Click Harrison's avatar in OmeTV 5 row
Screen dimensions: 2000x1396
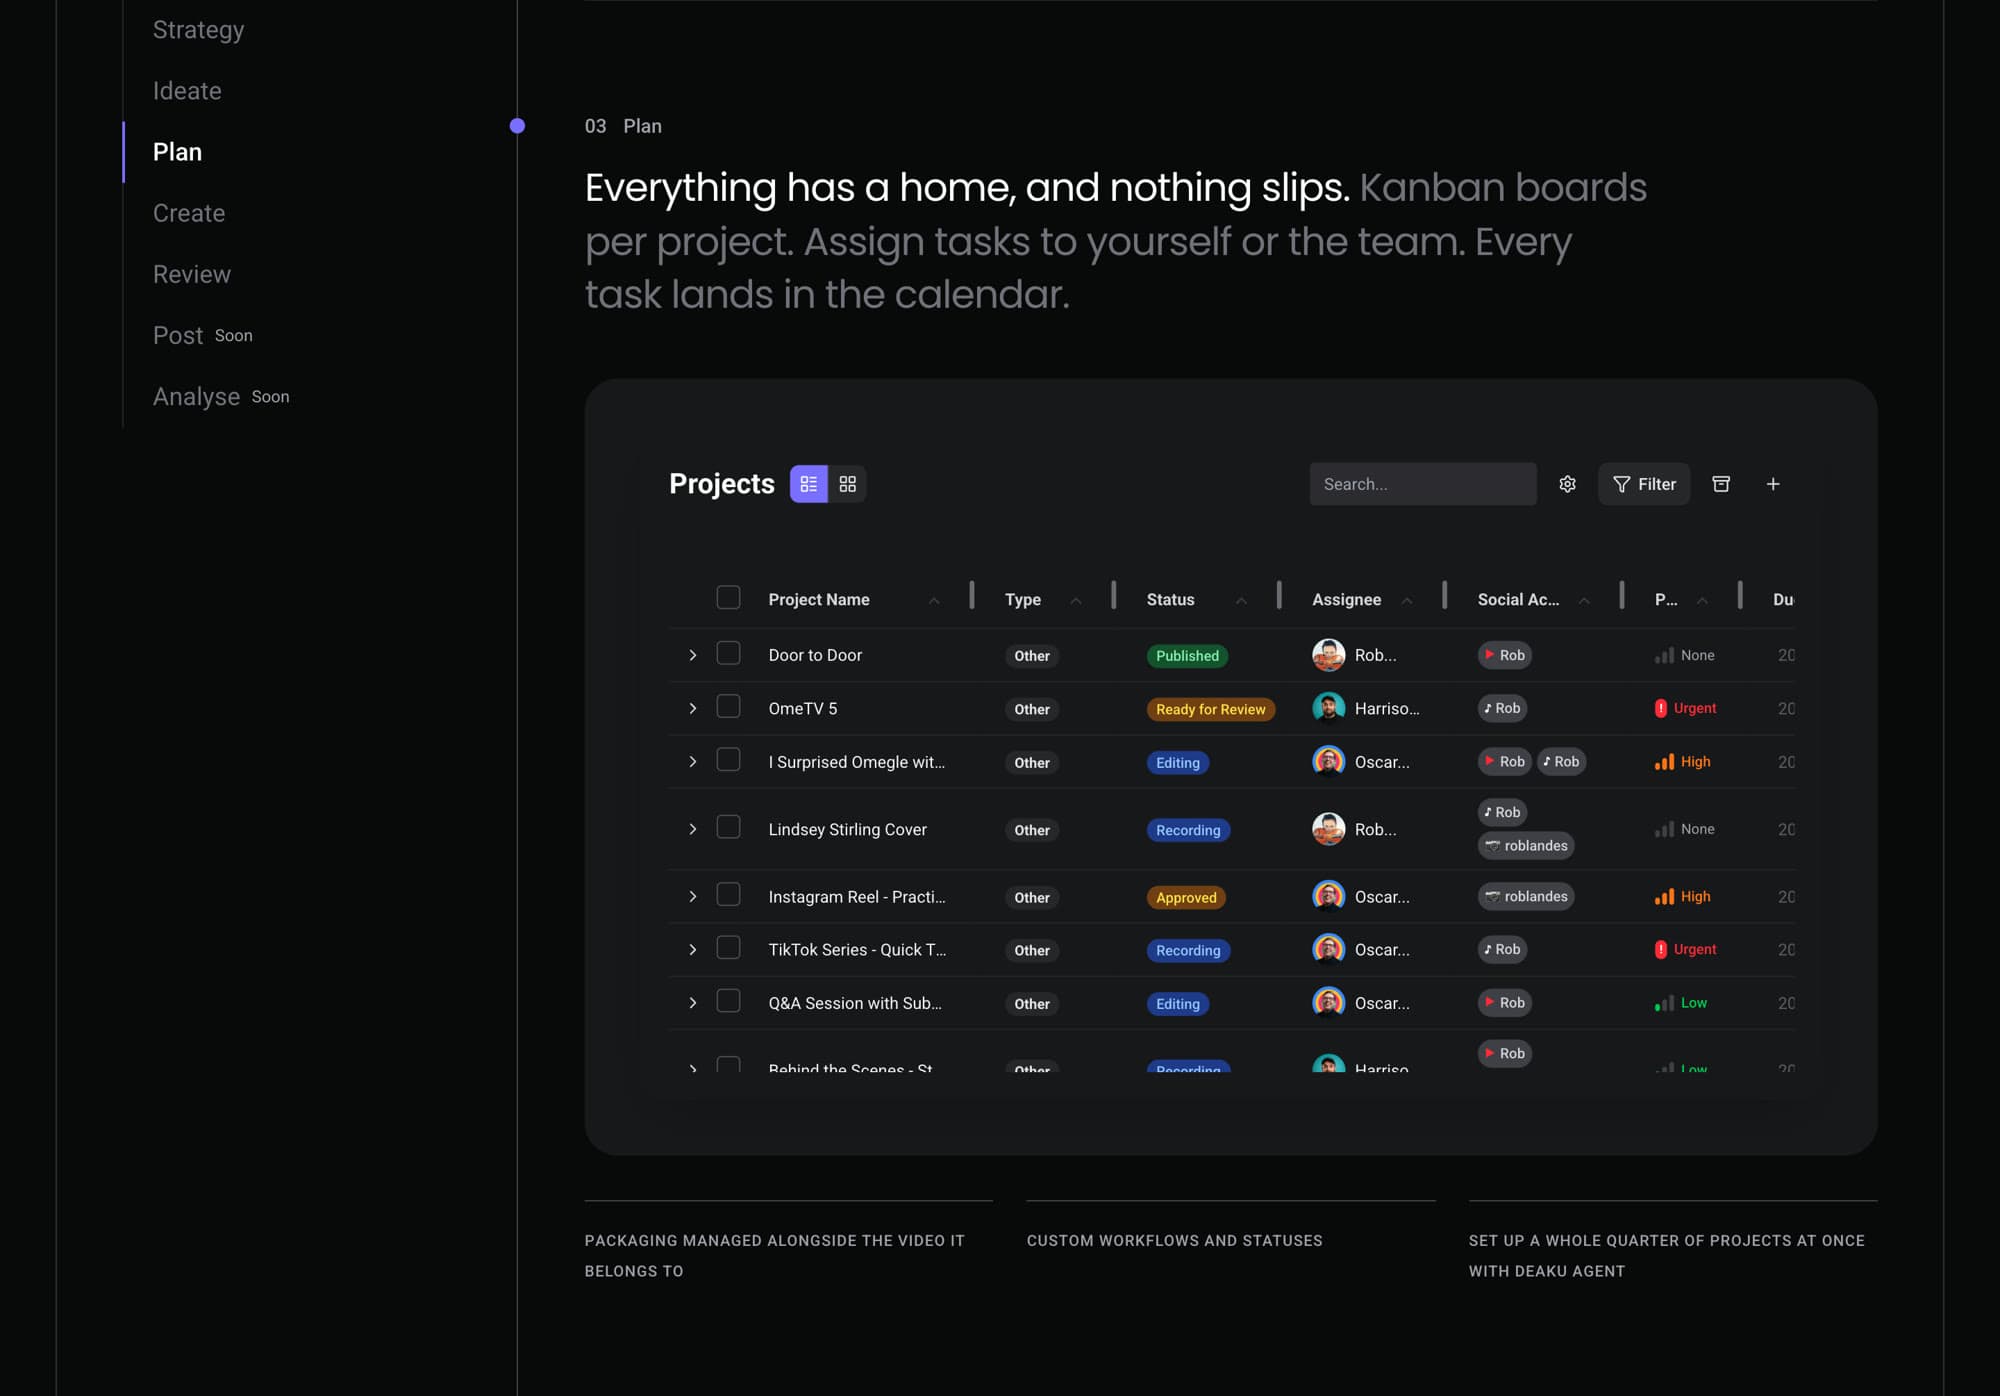point(1328,708)
